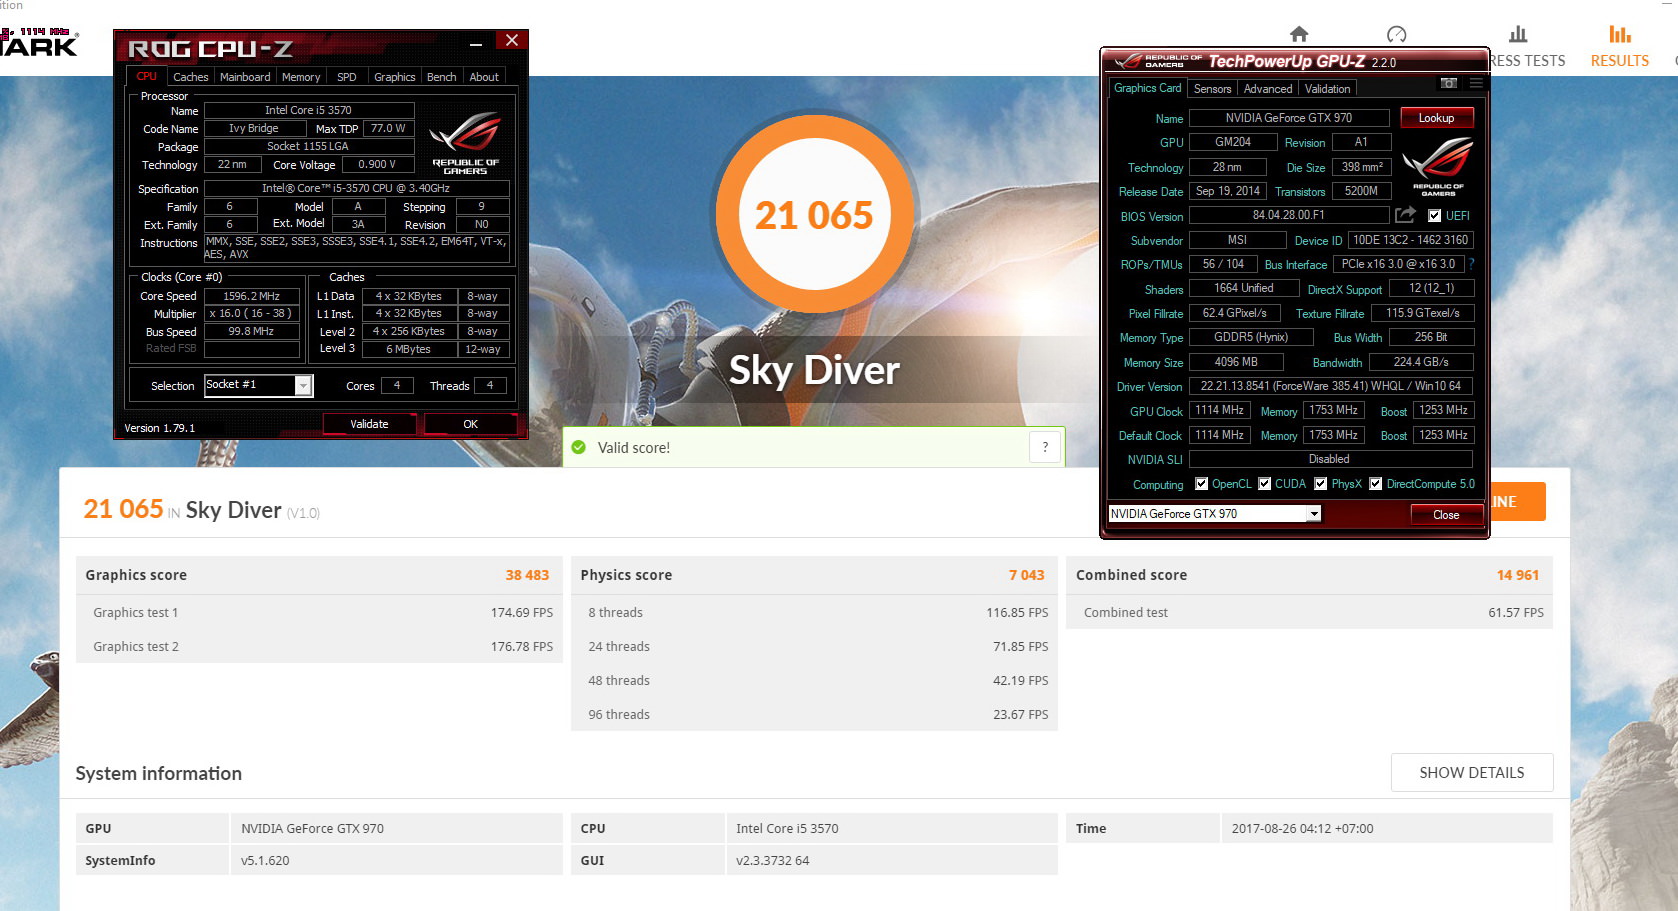Click the Close button in GPU-Z
Screen dimensions: 1678x911
[x=1446, y=515]
